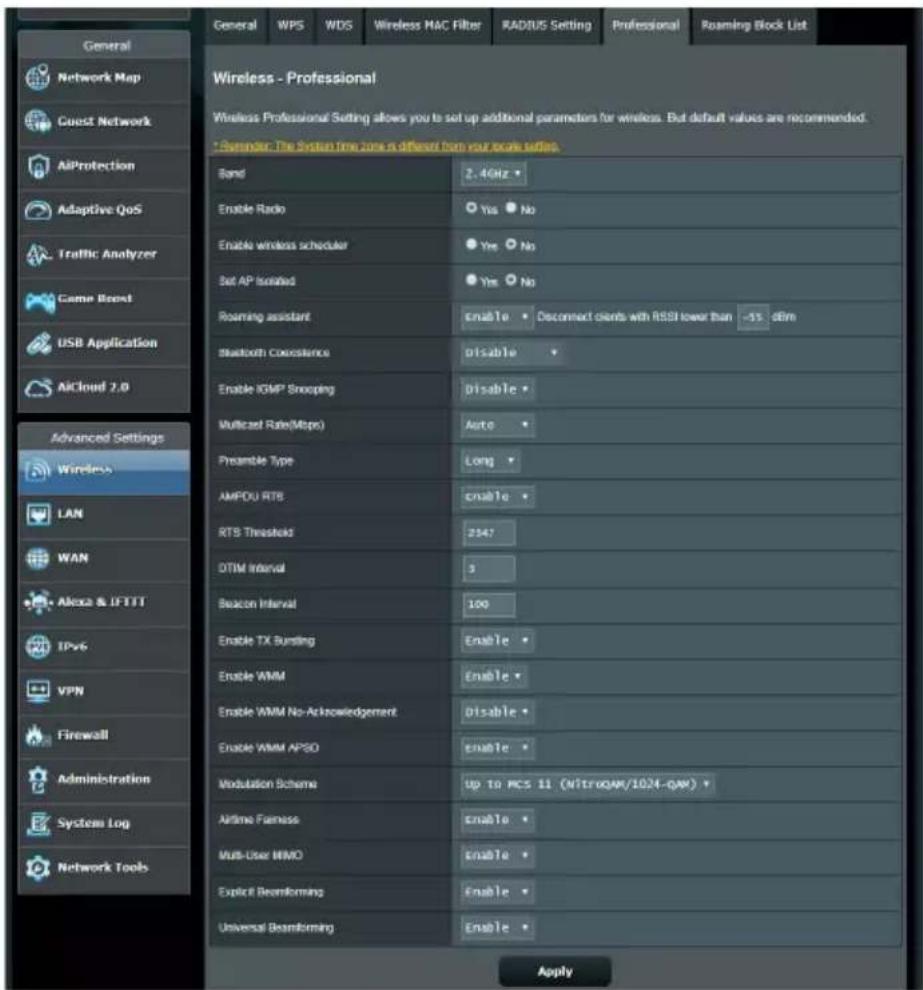Open Administration gear icon
Image resolution: width=923 pixels, height=990 pixels.
click(38, 779)
